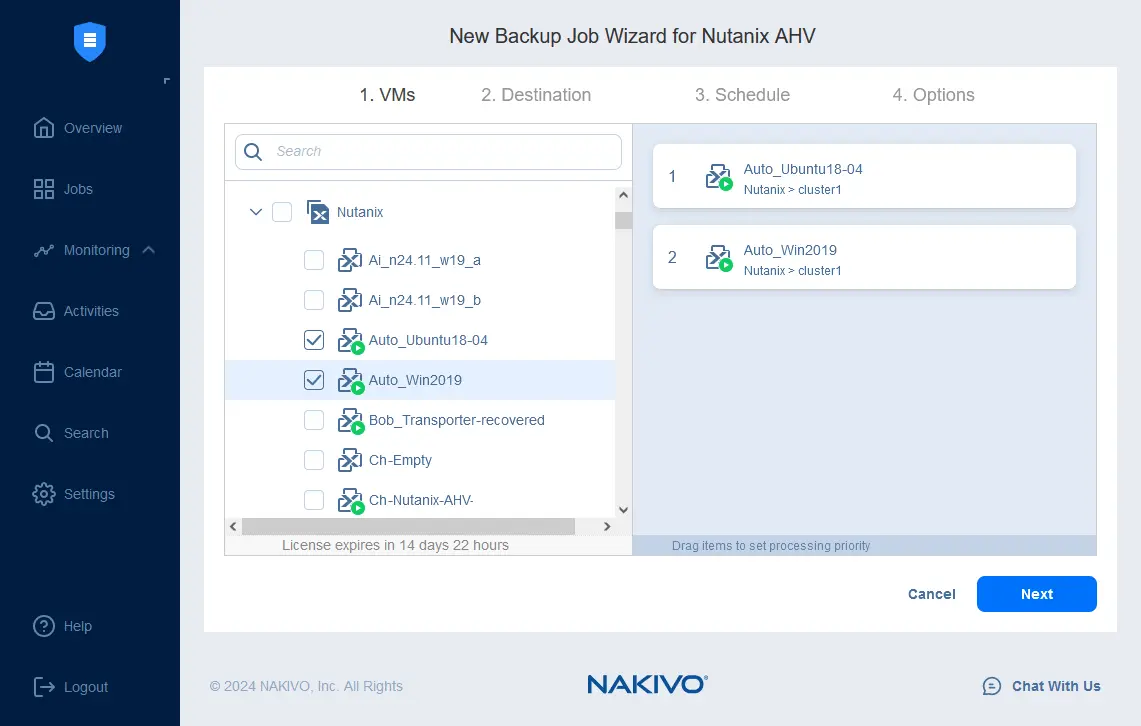Click into the VM Search input field
The image size is (1141, 726).
[x=428, y=151]
